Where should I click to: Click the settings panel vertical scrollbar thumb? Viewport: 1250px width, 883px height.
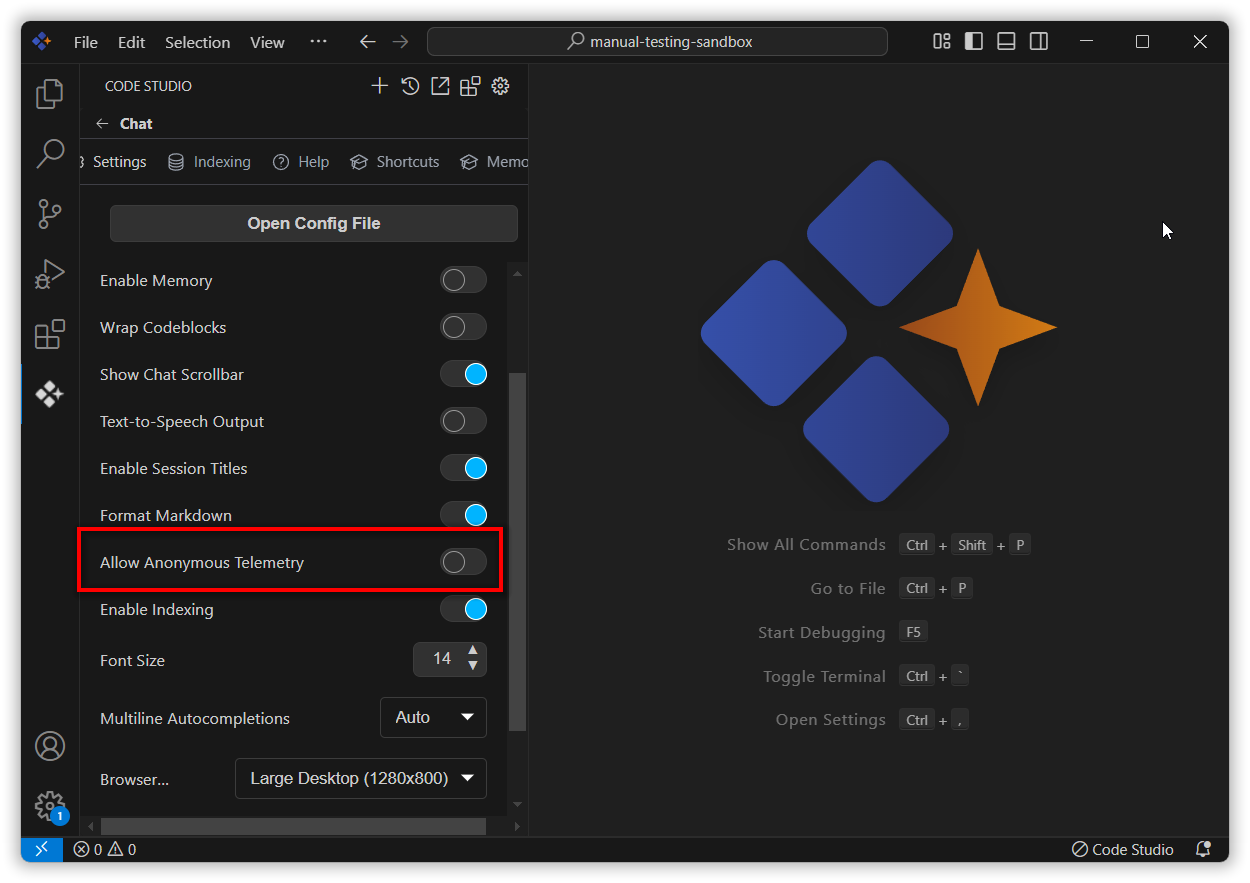(517, 551)
